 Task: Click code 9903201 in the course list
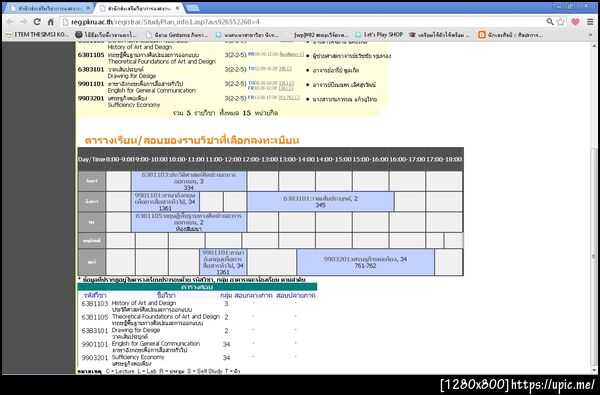(91, 98)
